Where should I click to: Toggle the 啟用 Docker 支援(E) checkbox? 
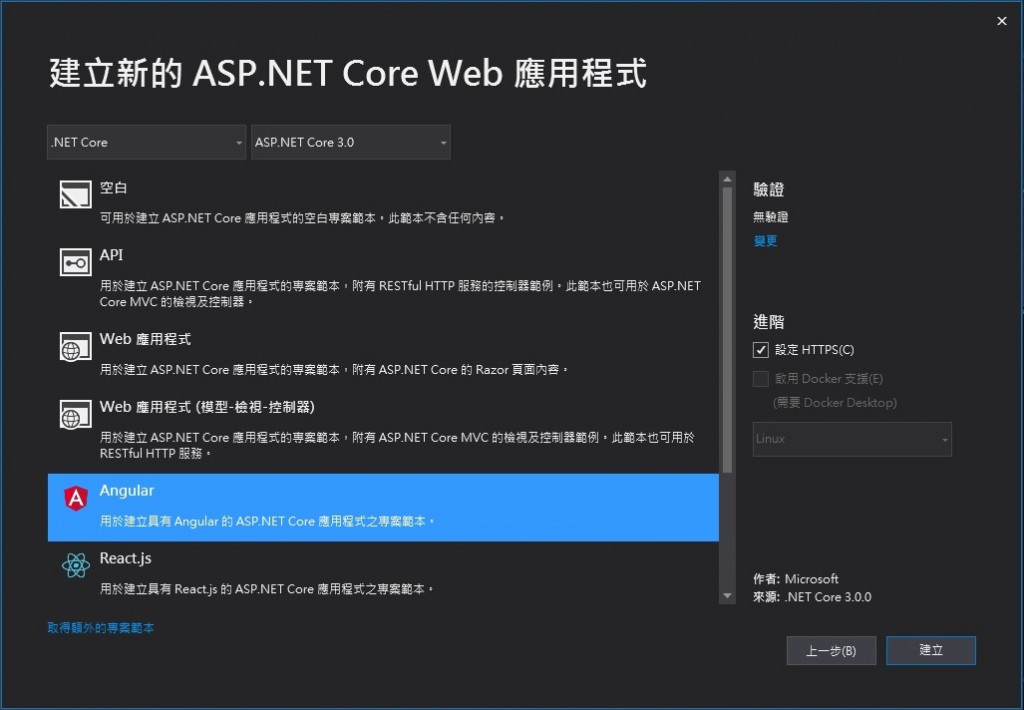[x=761, y=379]
